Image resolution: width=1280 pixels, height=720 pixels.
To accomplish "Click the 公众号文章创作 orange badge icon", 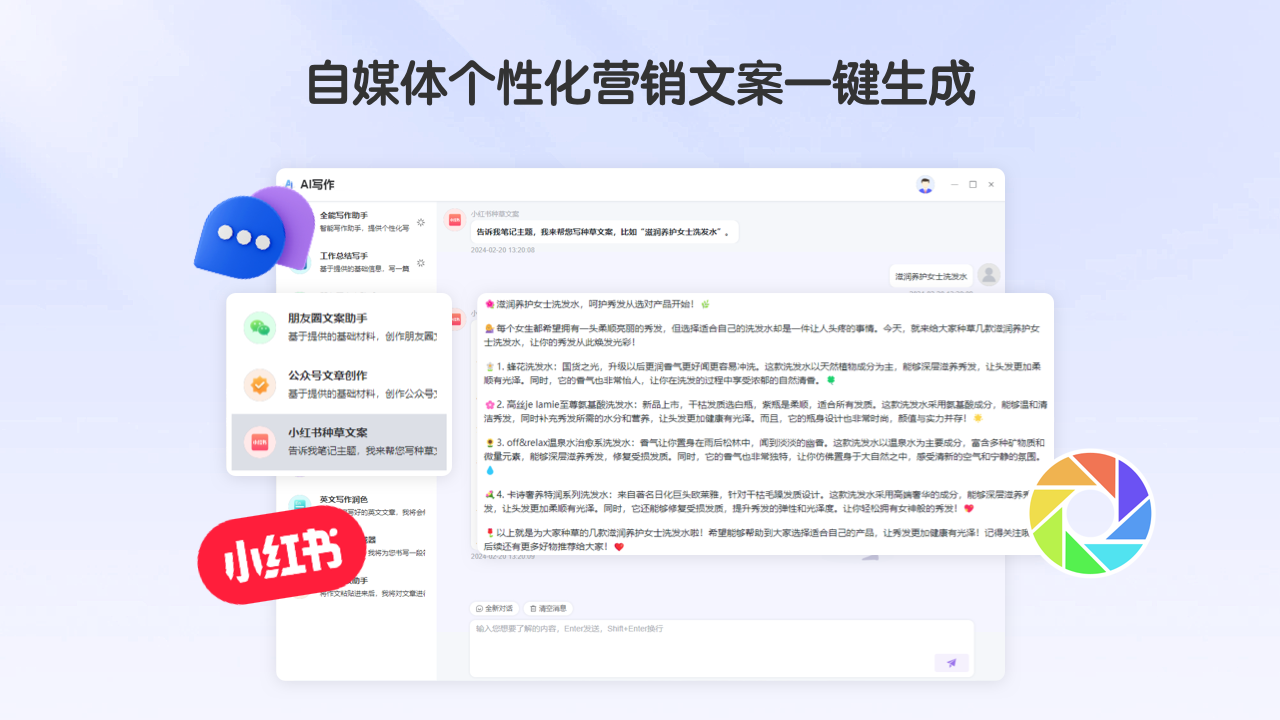I will tap(259, 385).
